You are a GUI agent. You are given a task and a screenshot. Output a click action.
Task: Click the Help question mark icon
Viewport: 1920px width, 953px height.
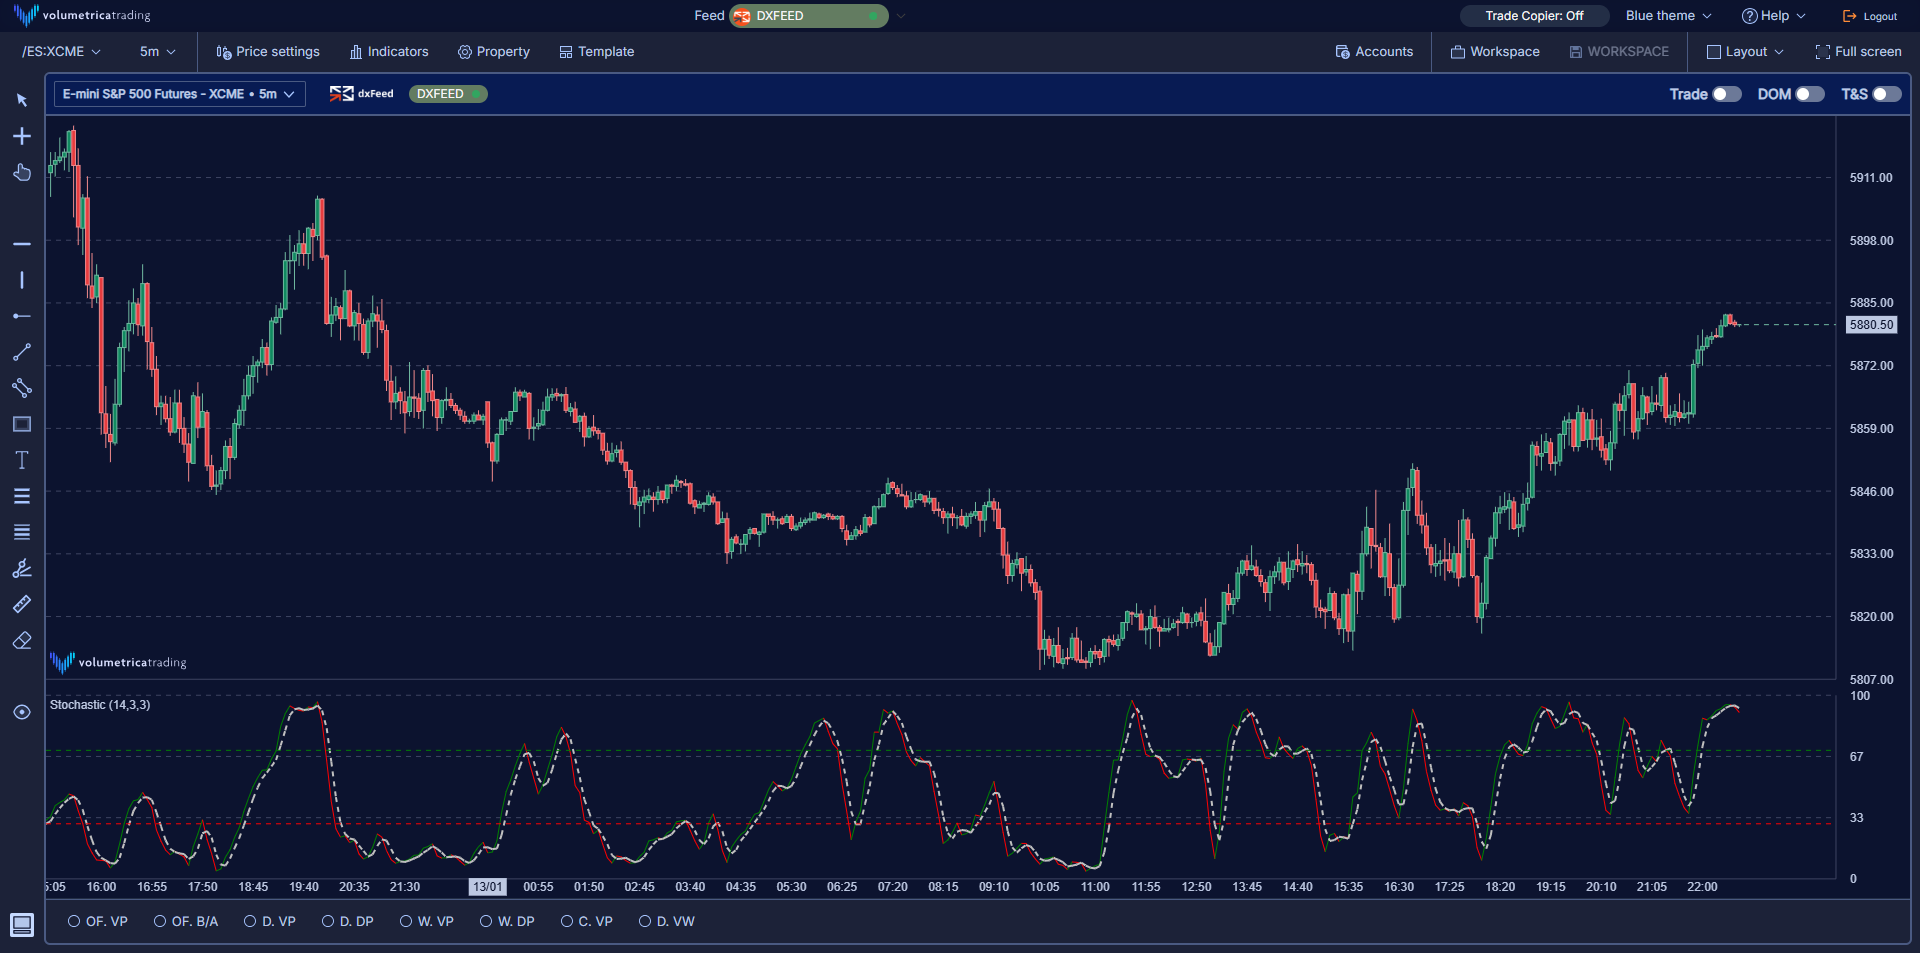[x=1750, y=16]
